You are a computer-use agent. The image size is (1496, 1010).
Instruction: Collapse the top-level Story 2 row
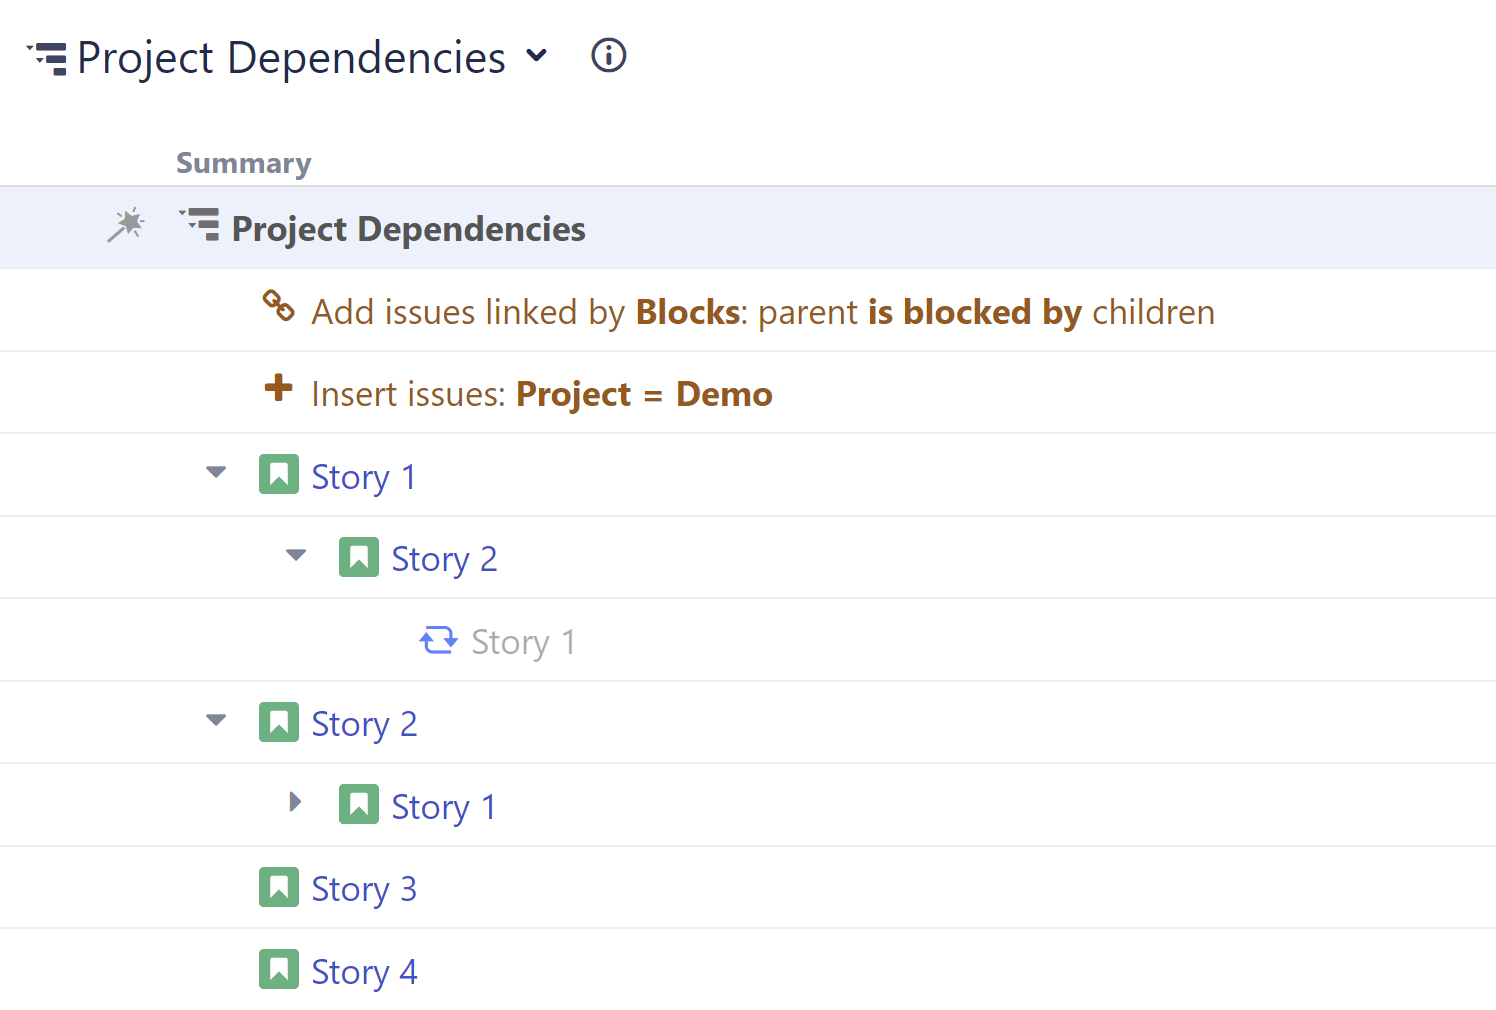pyautogui.click(x=216, y=720)
